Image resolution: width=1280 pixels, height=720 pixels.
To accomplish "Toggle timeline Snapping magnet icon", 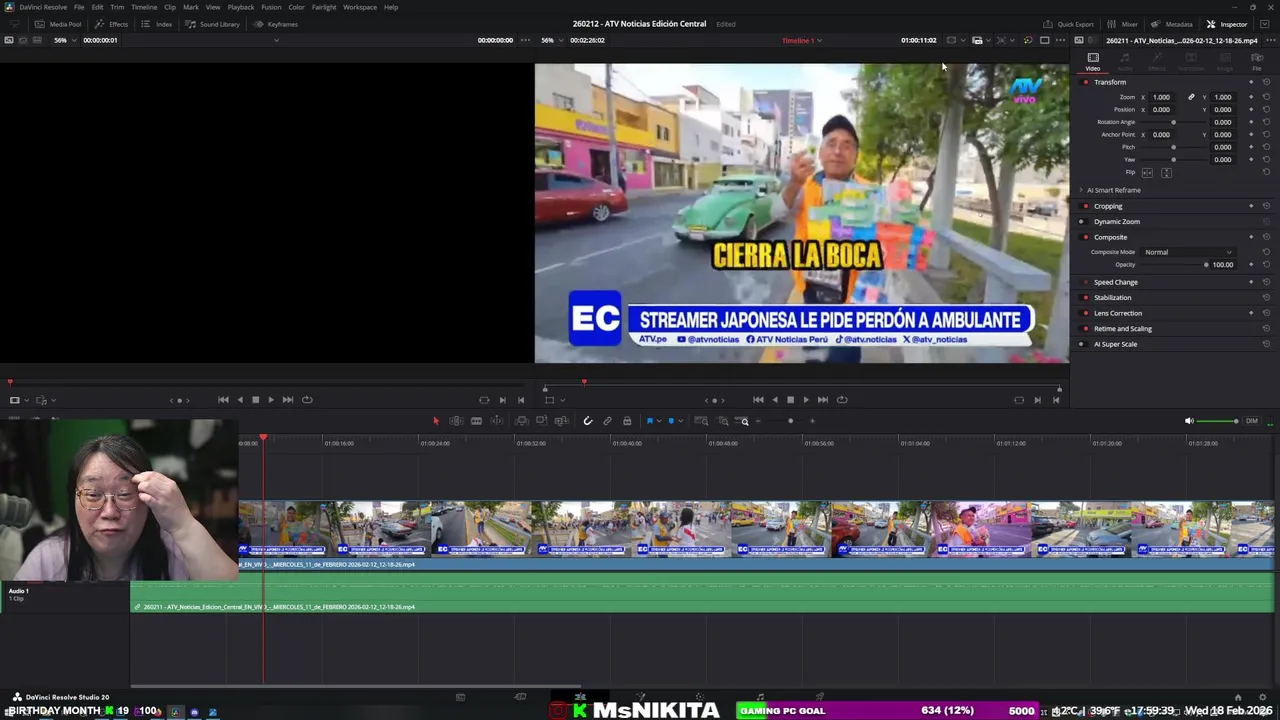I will [588, 421].
